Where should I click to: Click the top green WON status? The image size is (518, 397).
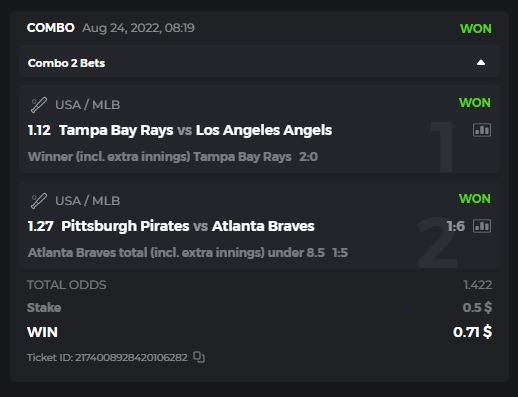(x=476, y=29)
